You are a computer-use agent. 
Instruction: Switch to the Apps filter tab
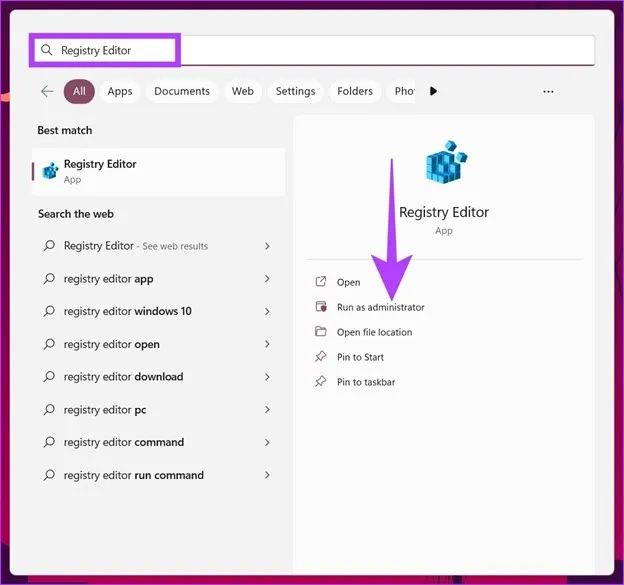pyautogui.click(x=120, y=91)
